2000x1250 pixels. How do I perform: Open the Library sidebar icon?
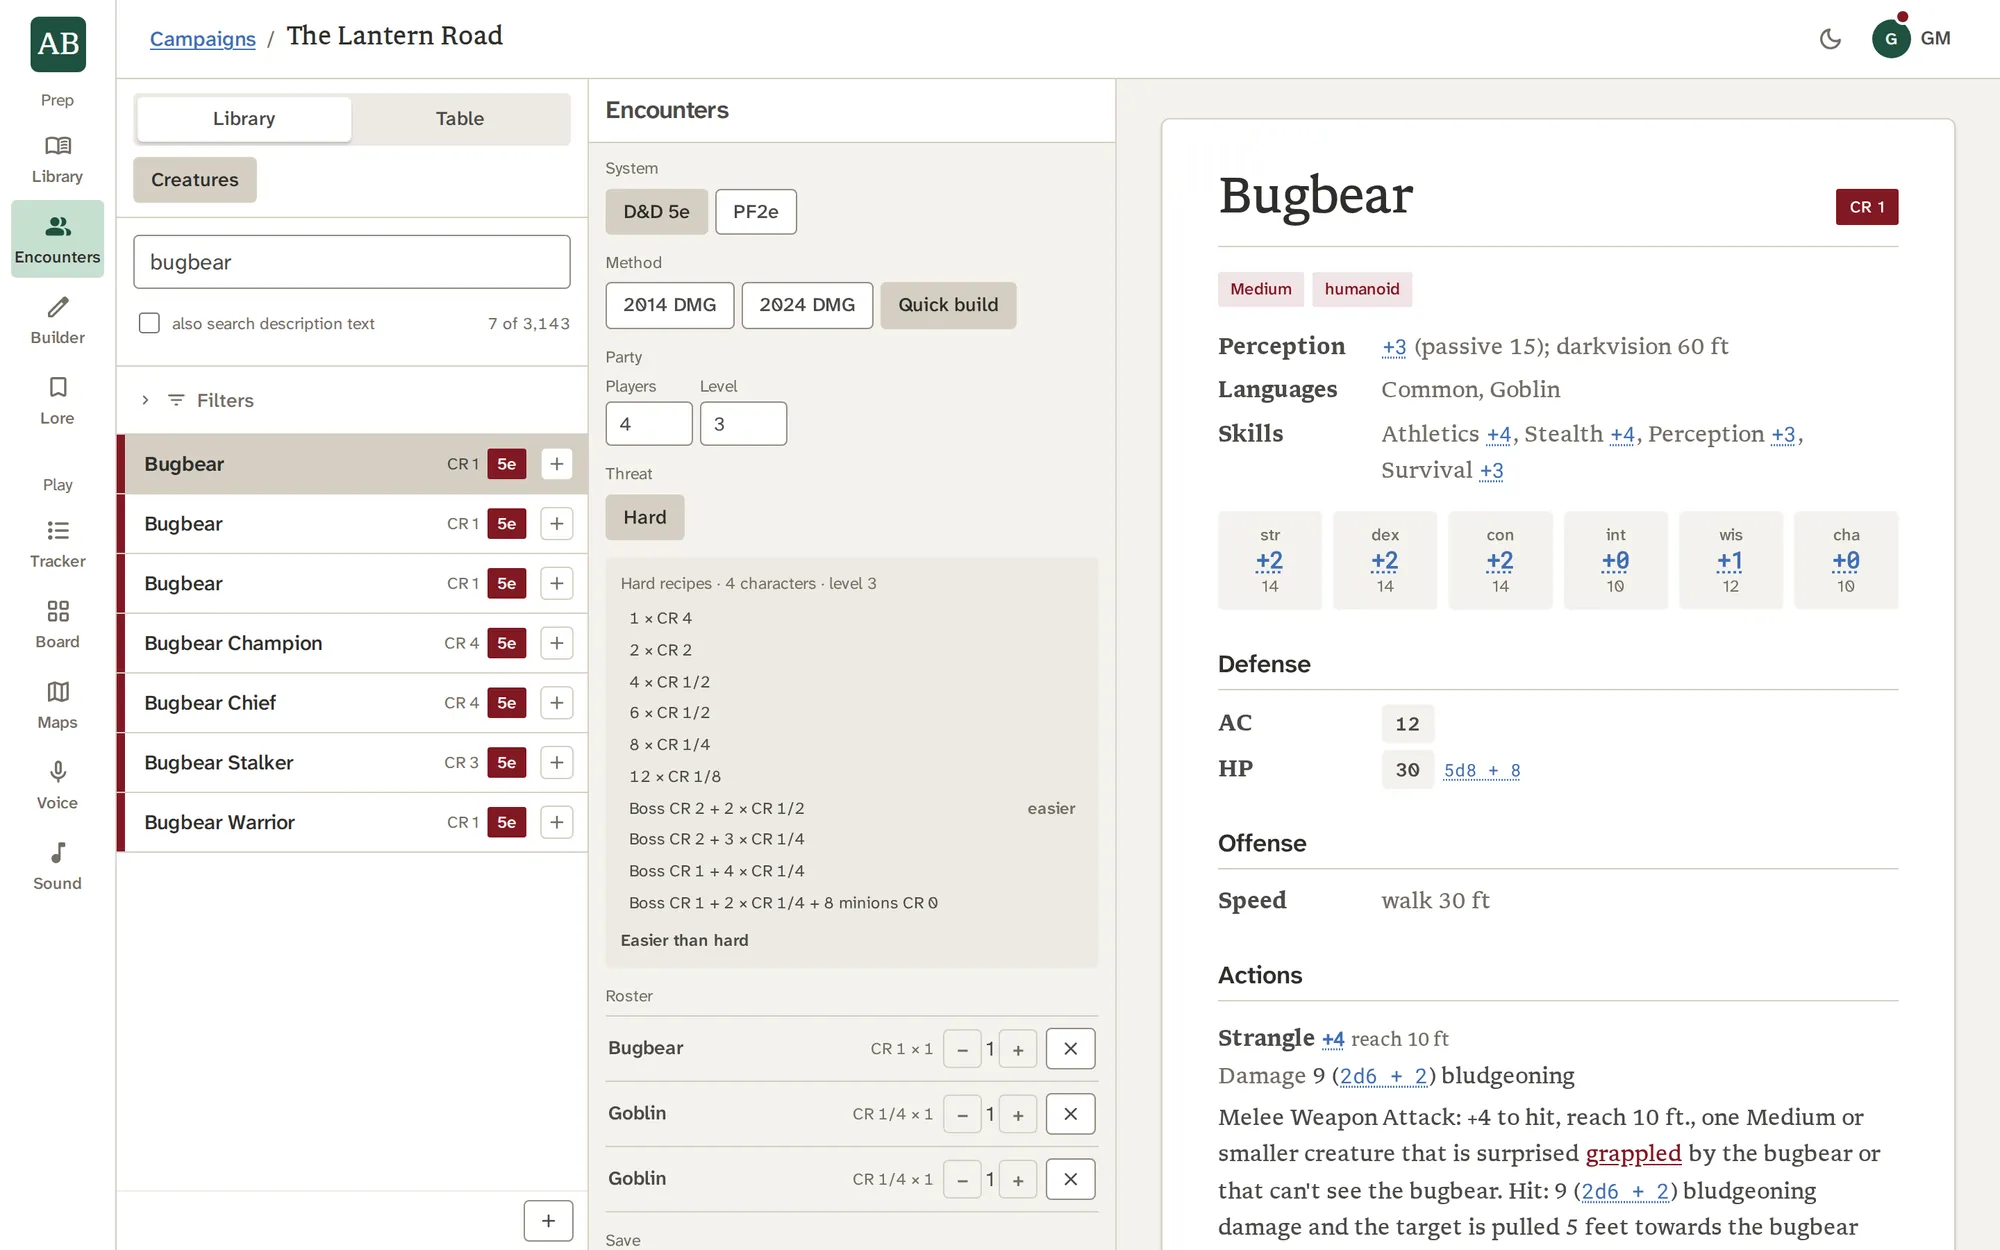(x=57, y=160)
